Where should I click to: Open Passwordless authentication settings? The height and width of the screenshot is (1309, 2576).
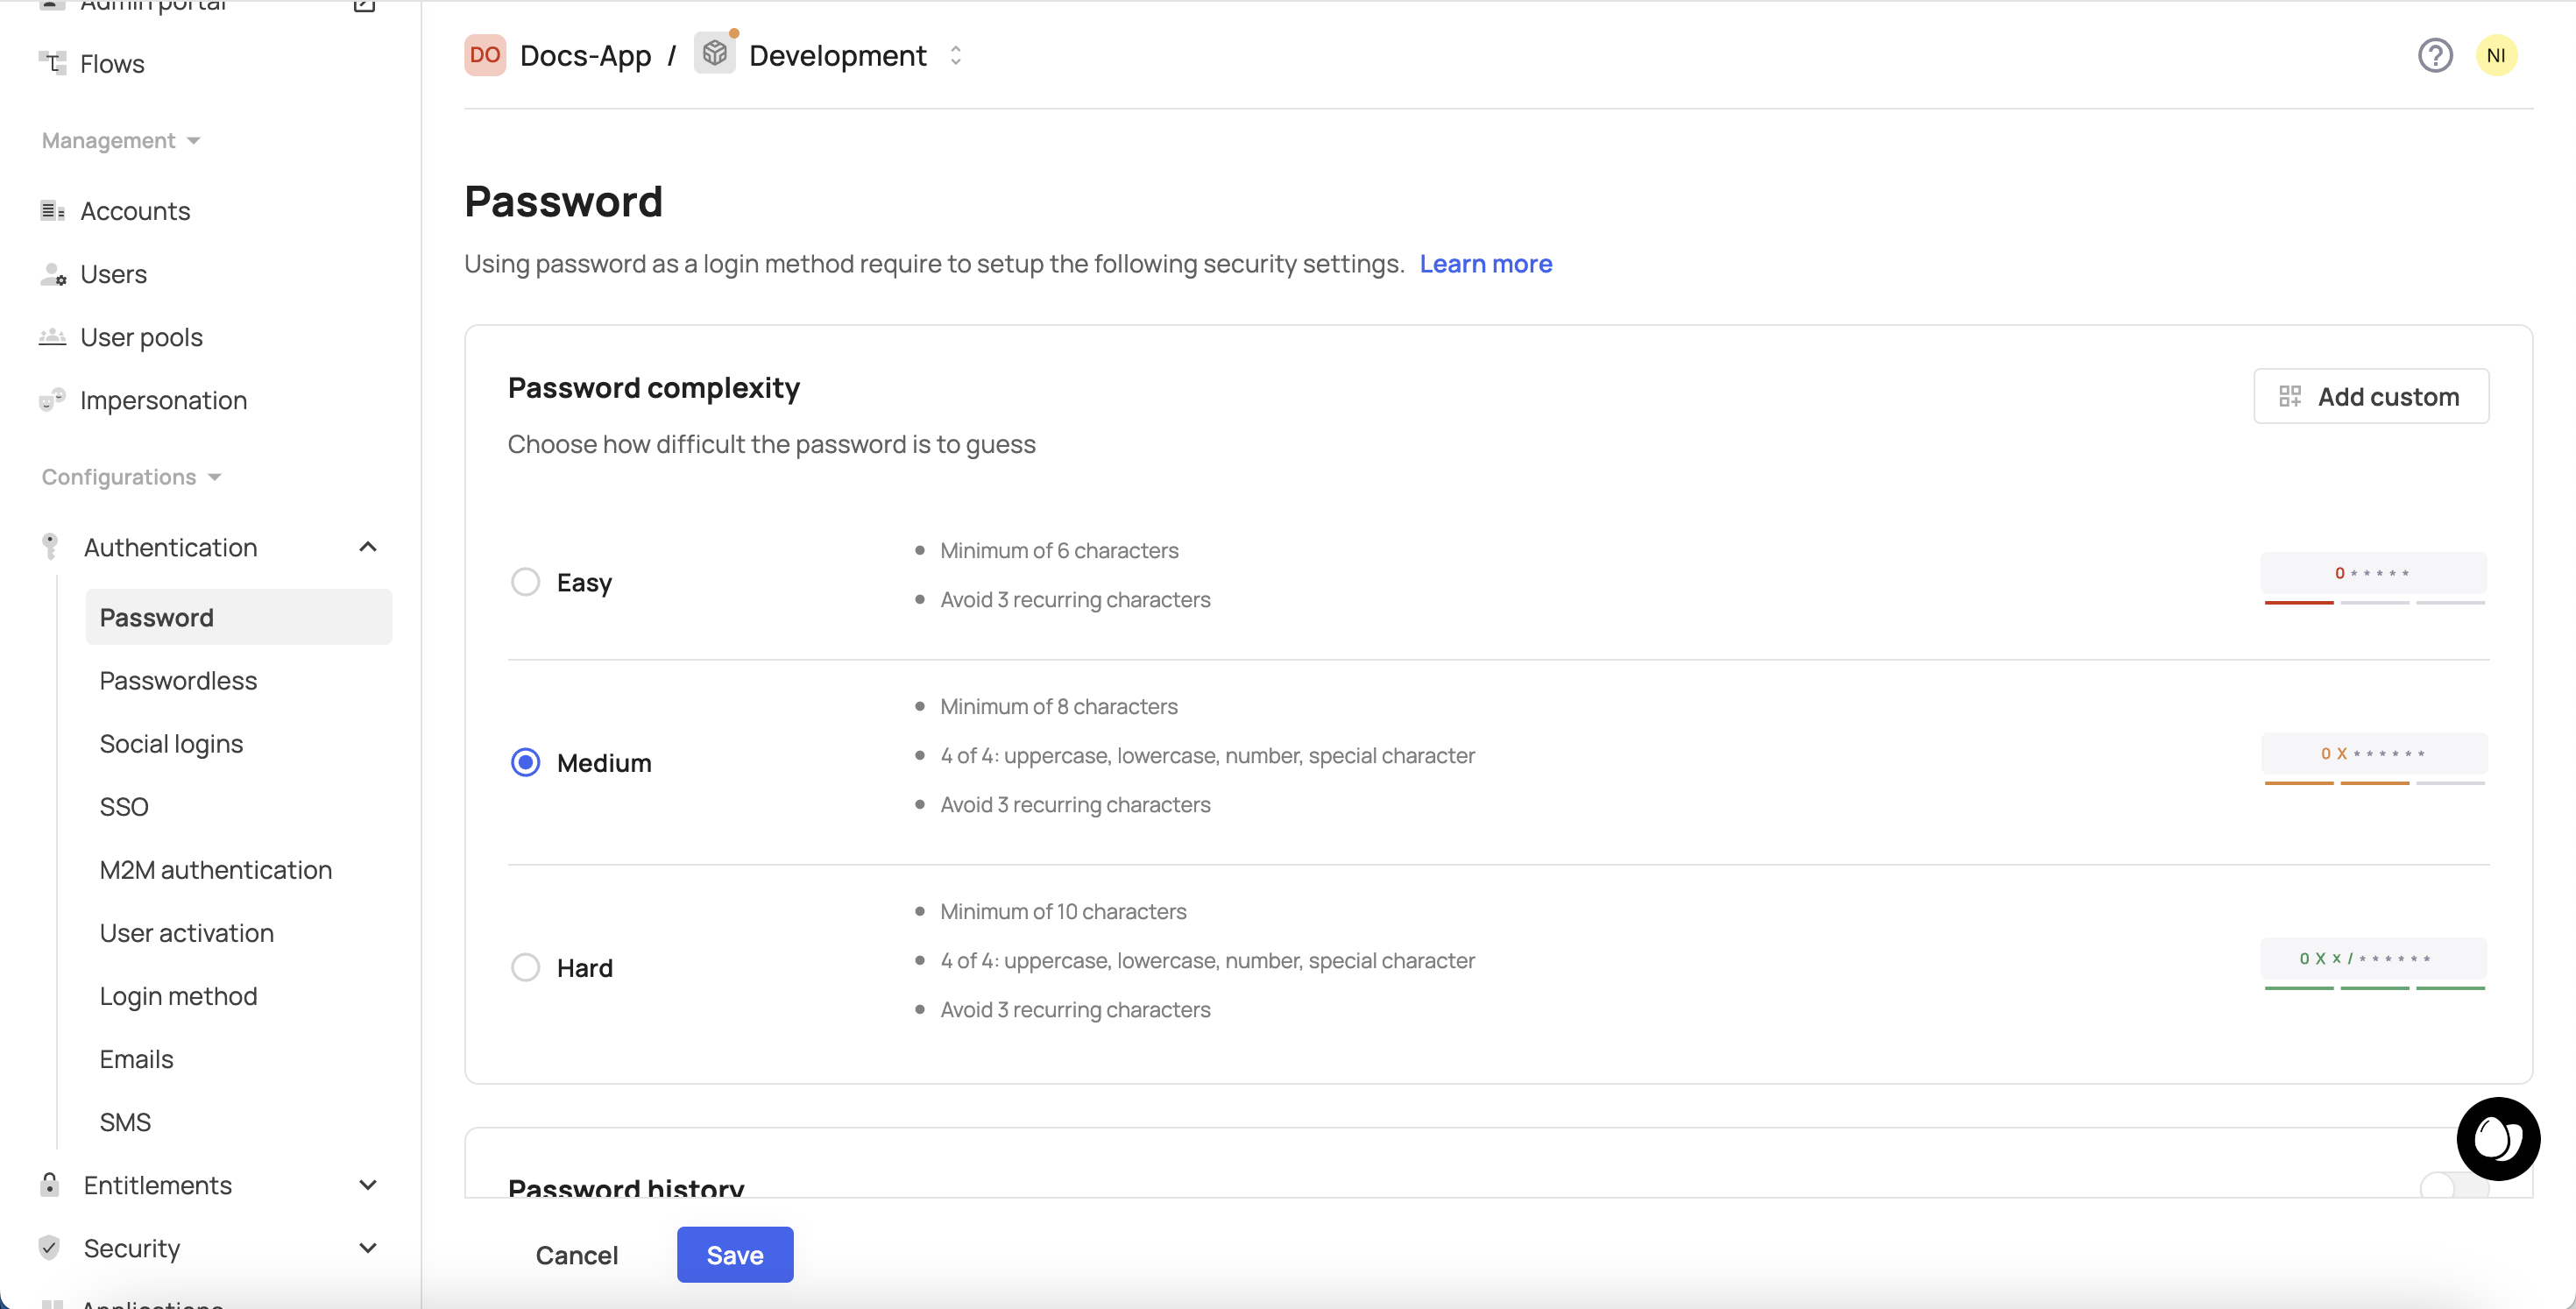click(177, 680)
